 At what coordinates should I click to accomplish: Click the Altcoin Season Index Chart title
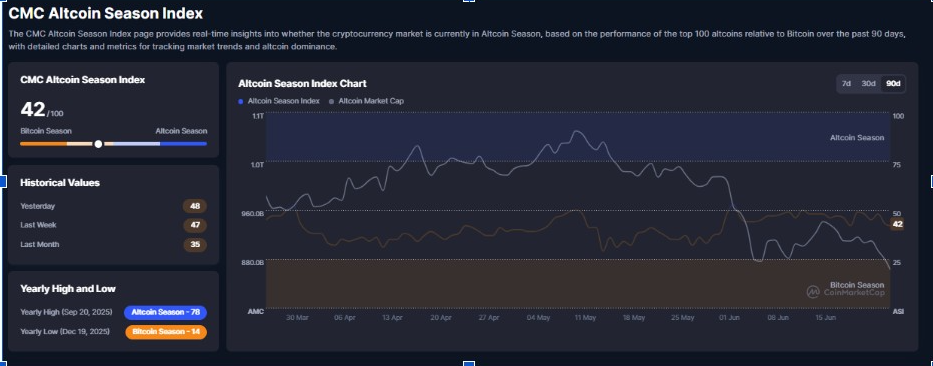coord(302,83)
